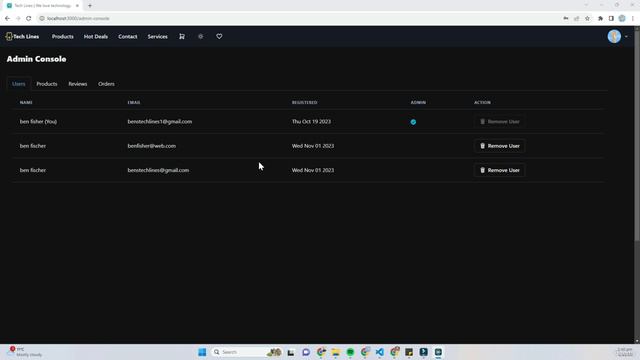Screen dimensions: 640x360
Task: Open File Explorer from the taskbar
Action: (336, 352)
